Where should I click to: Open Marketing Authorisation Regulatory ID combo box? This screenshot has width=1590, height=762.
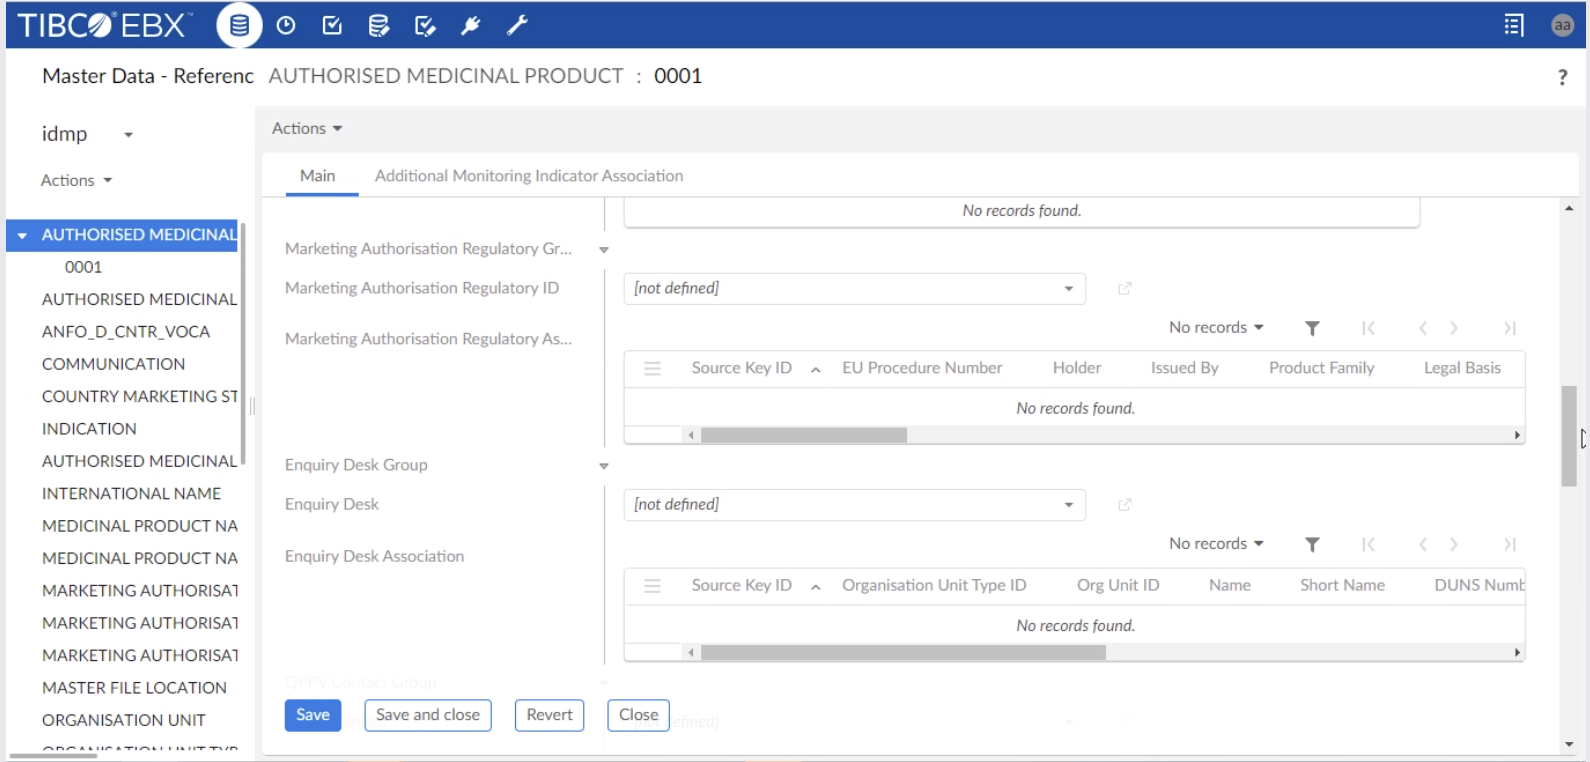tap(854, 288)
